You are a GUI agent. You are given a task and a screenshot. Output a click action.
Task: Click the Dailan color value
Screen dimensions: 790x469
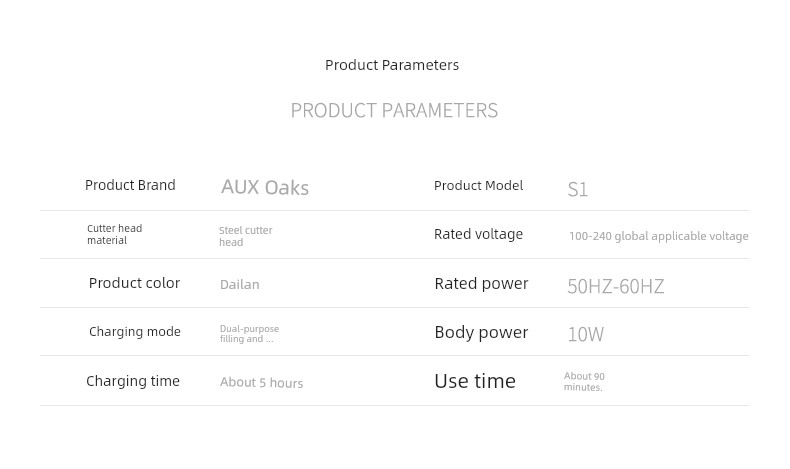[x=239, y=285]
